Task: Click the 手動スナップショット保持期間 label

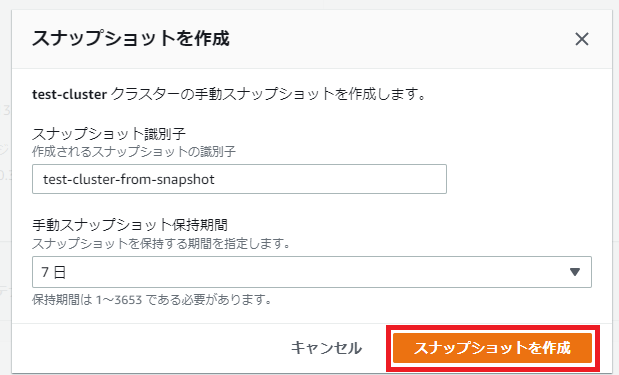Action: click(x=130, y=225)
